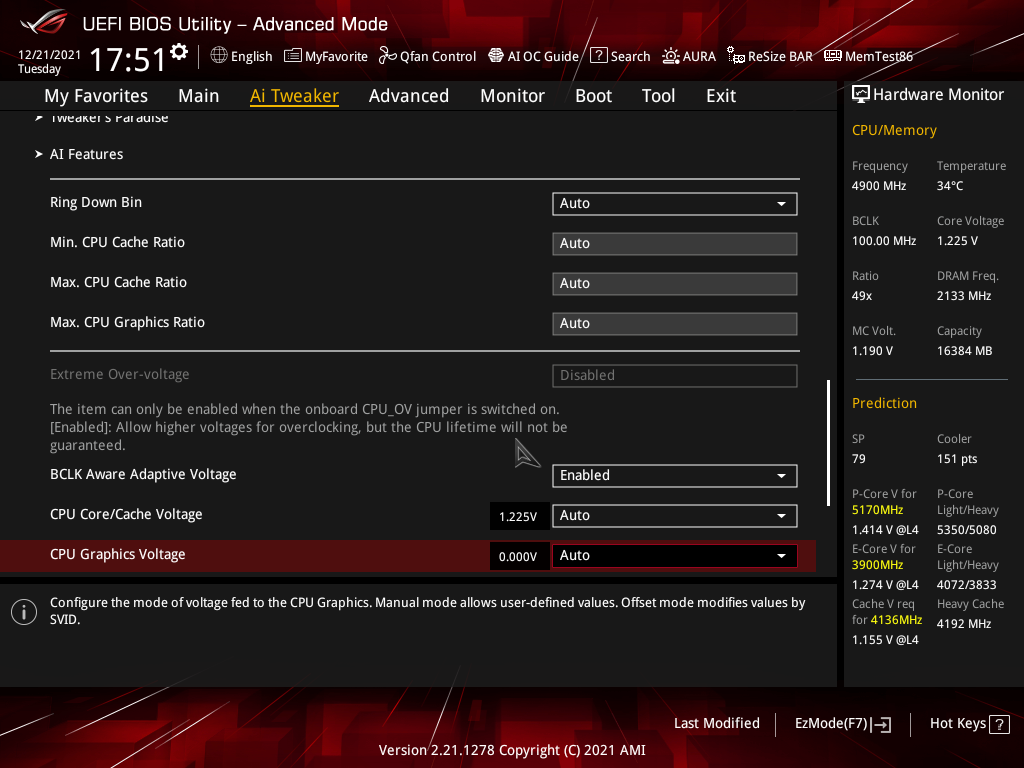Open the Exit tab
Viewport: 1024px width, 768px height.
721,96
